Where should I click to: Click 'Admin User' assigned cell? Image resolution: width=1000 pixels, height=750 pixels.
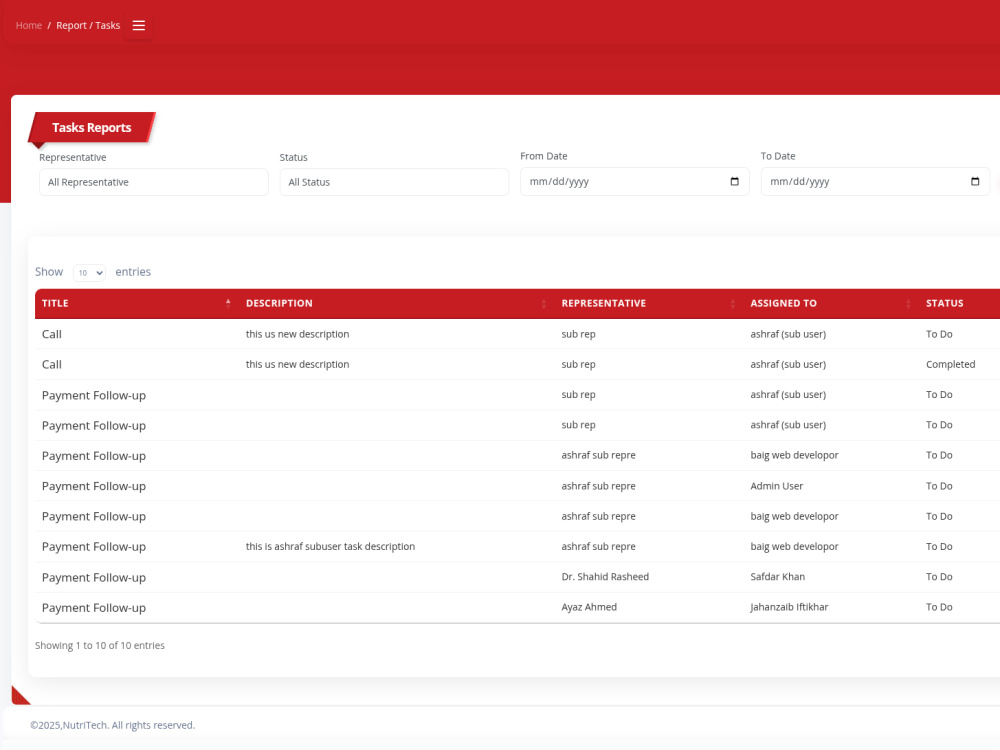776,486
